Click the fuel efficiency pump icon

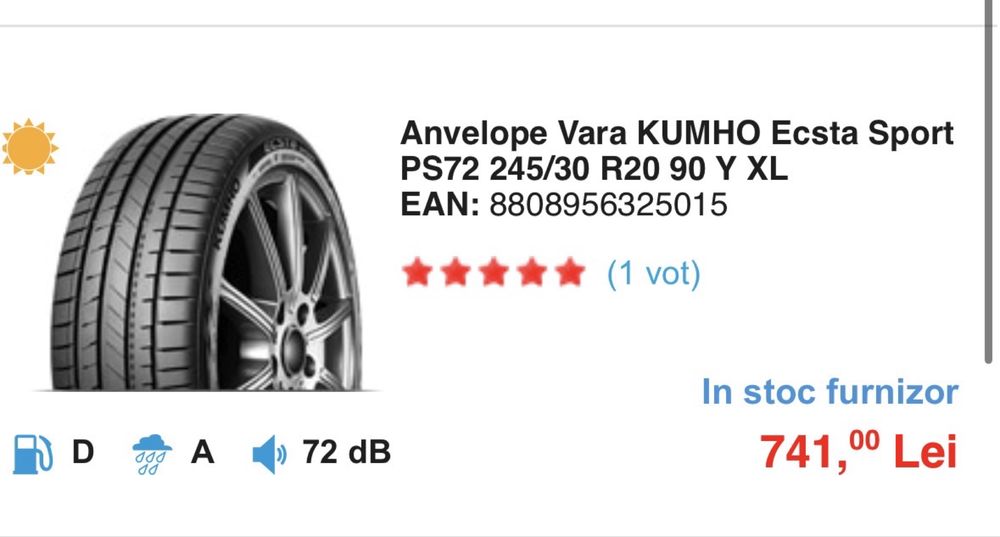[33, 454]
